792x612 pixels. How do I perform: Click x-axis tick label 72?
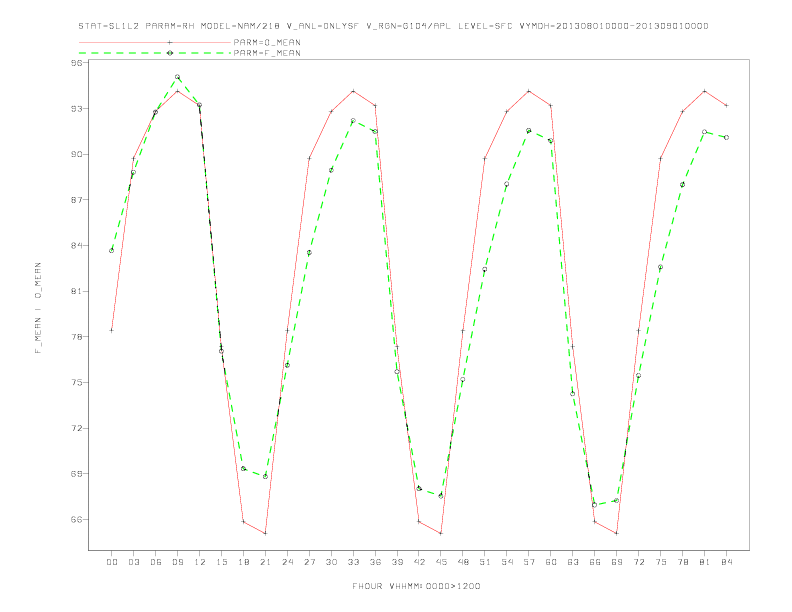(639, 562)
